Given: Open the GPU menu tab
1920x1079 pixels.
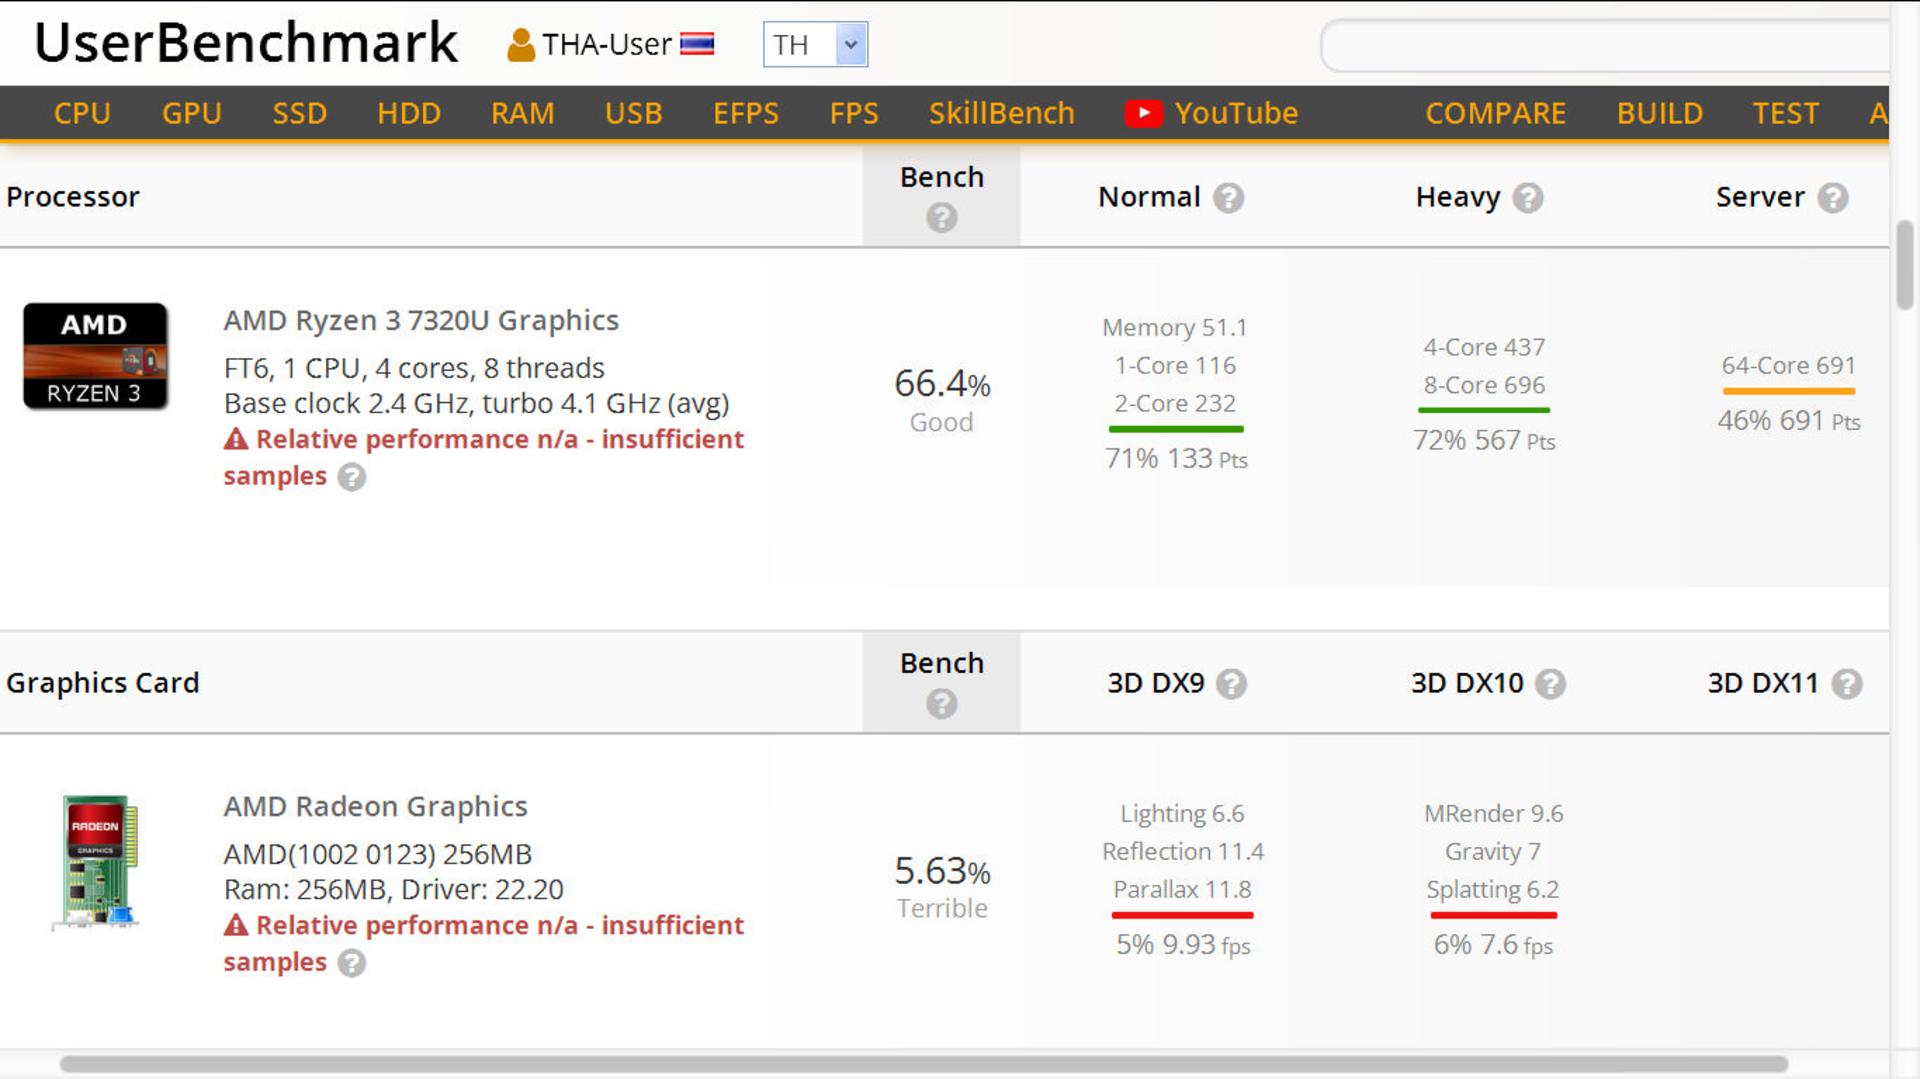Looking at the screenshot, I should [192, 113].
